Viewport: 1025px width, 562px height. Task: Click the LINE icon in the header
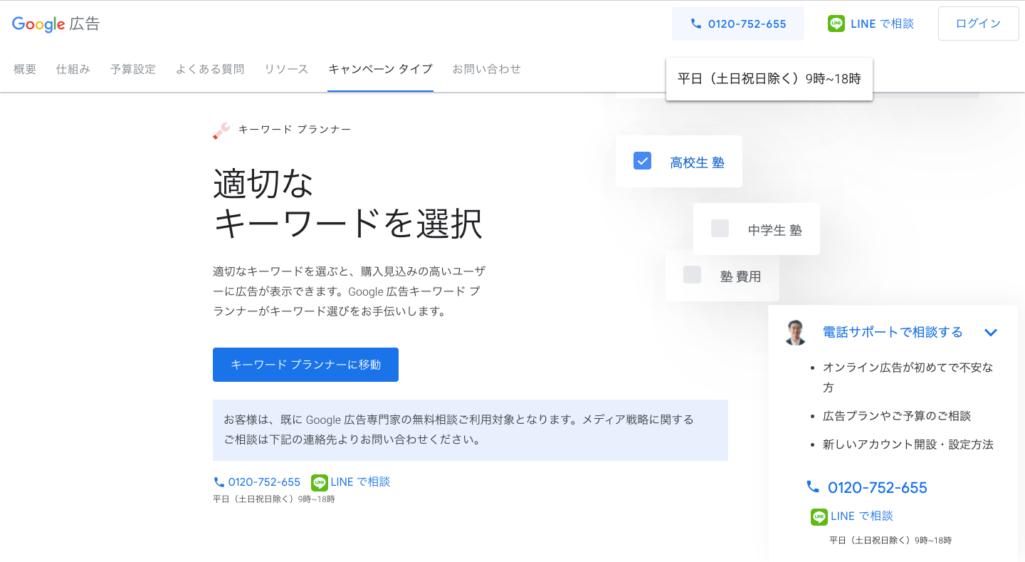835,24
